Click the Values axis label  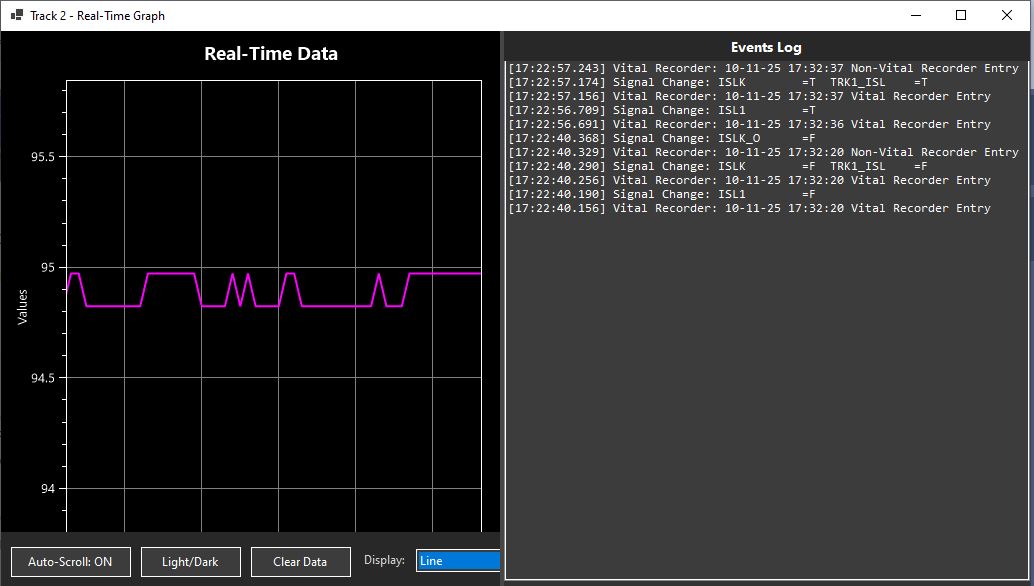pos(22,307)
